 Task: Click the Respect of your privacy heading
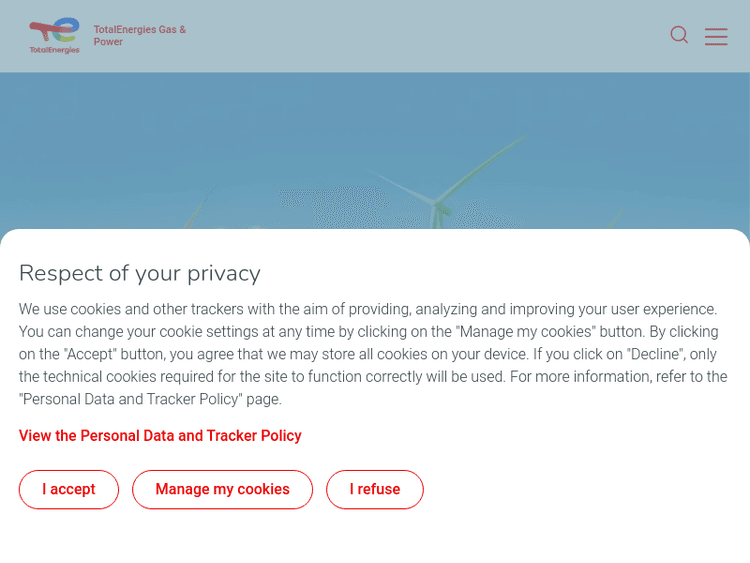pyautogui.click(x=140, y=273)
